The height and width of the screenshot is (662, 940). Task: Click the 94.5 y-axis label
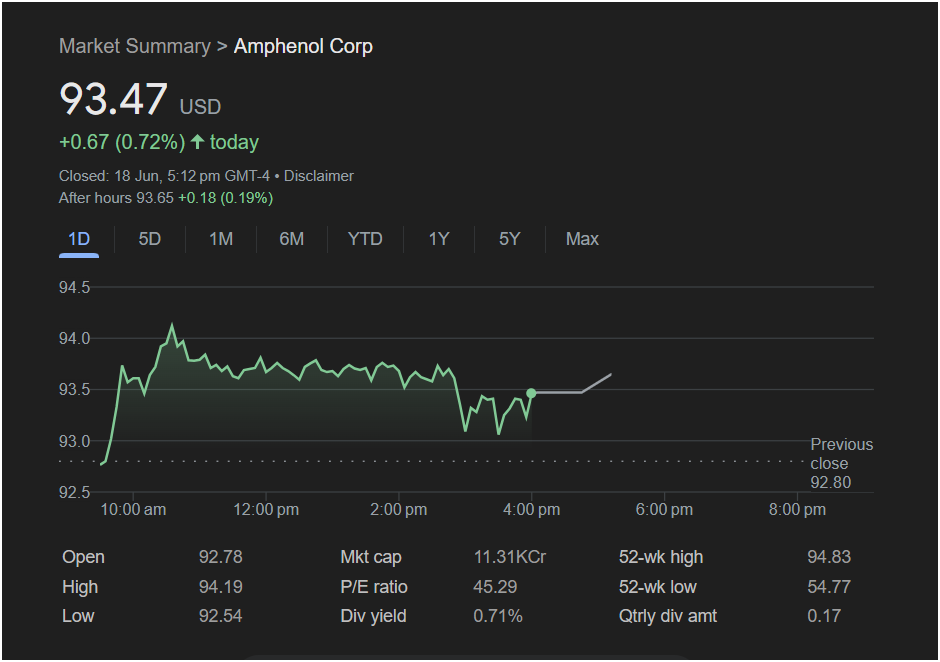(74, 287)
